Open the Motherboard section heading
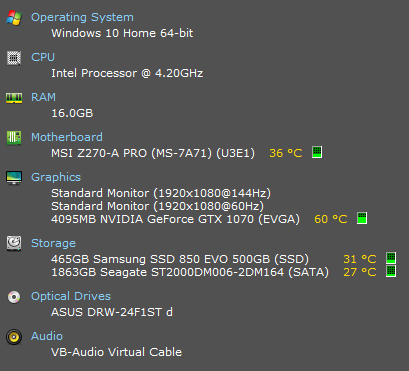Screen dimensions: 409x371 coord(67,137)
